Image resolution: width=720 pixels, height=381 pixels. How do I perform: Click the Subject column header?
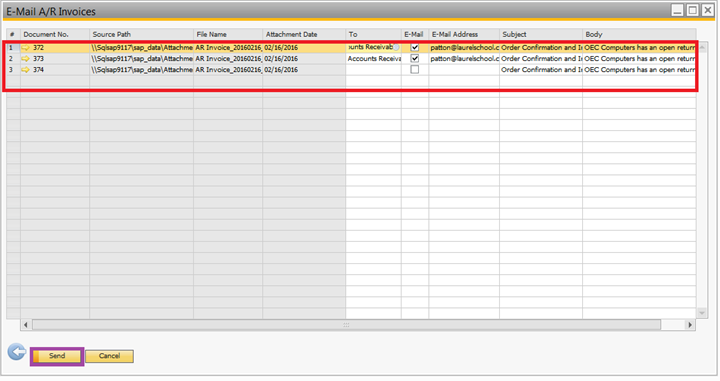tap(541, 34)
